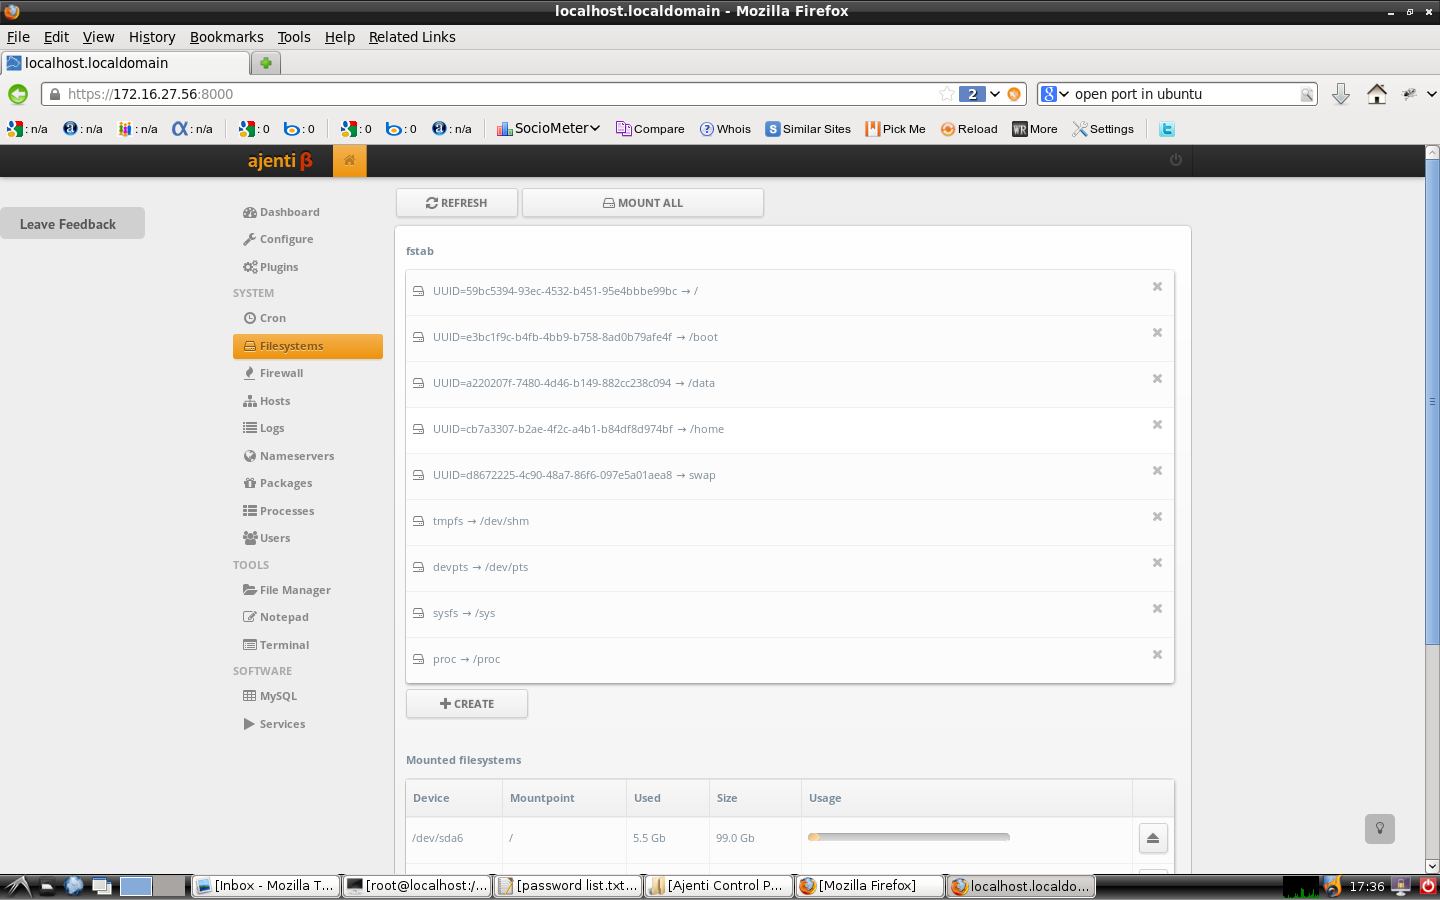The image size is (1440, 900).
Task: Remove the /boot fstab entry
Action: click(1157, 333)
